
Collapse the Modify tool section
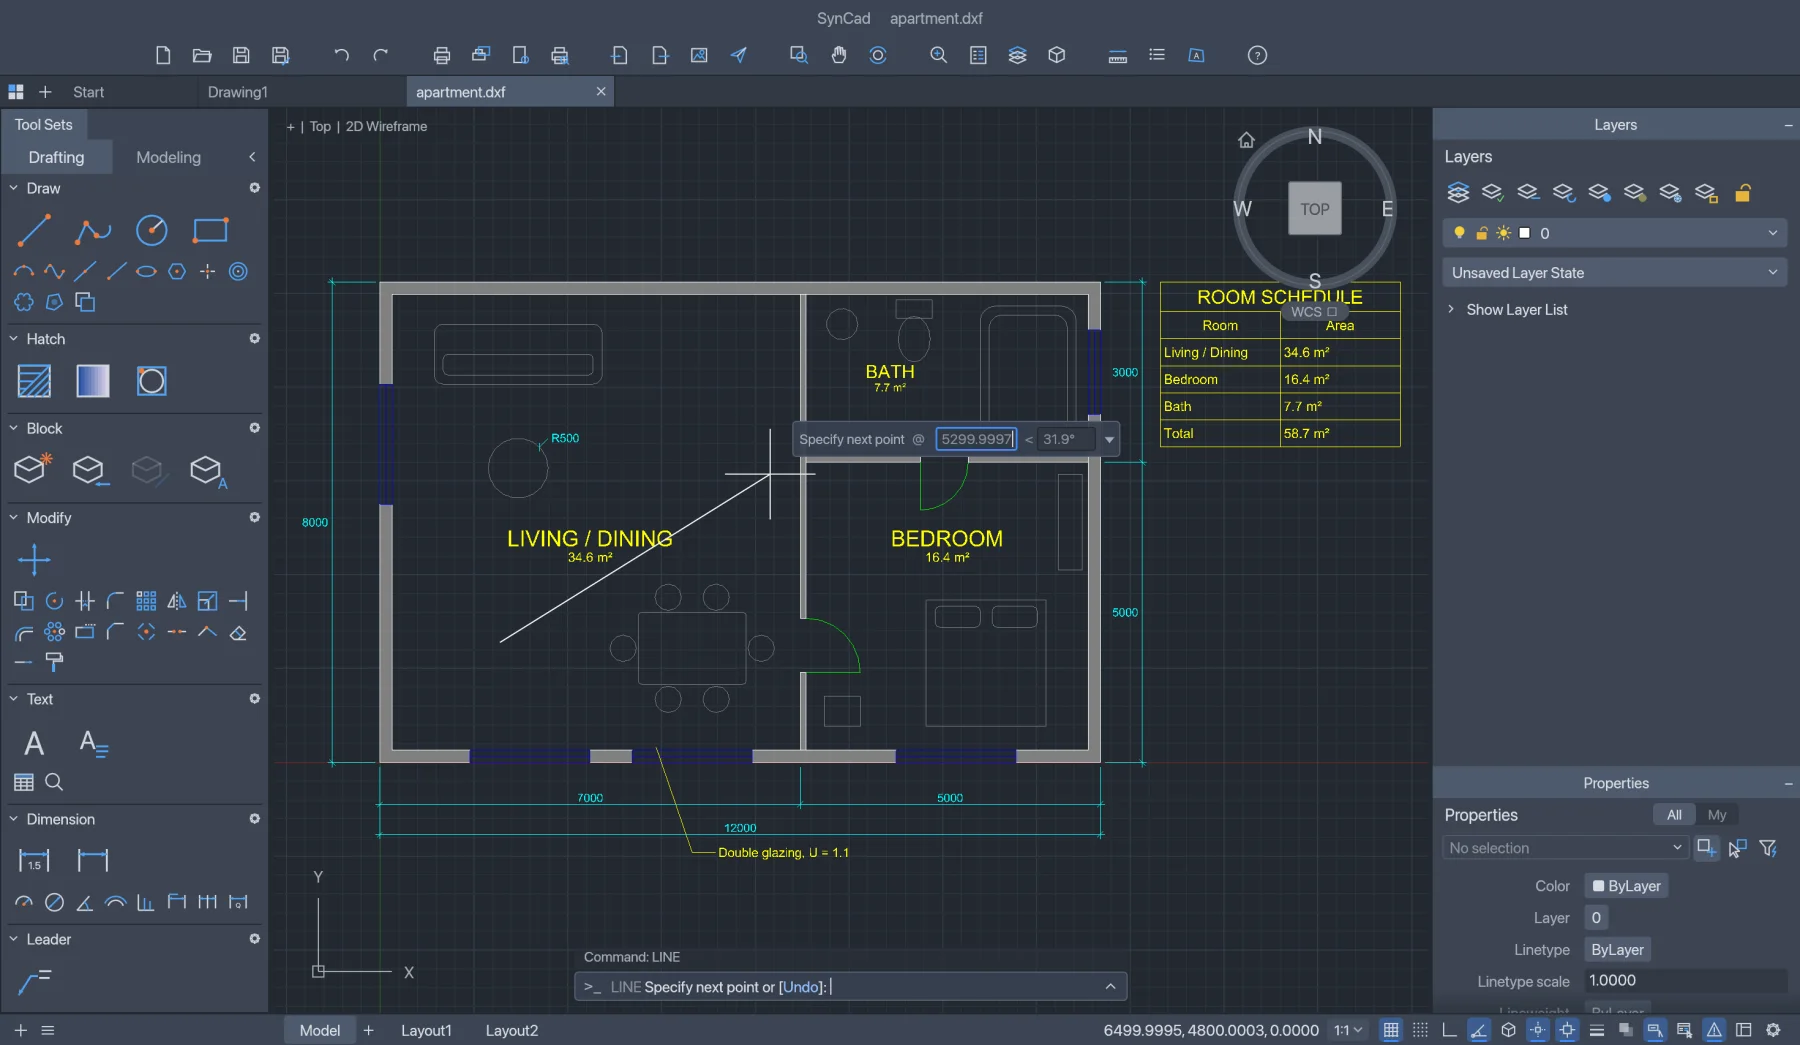click(x=14, y=518)
